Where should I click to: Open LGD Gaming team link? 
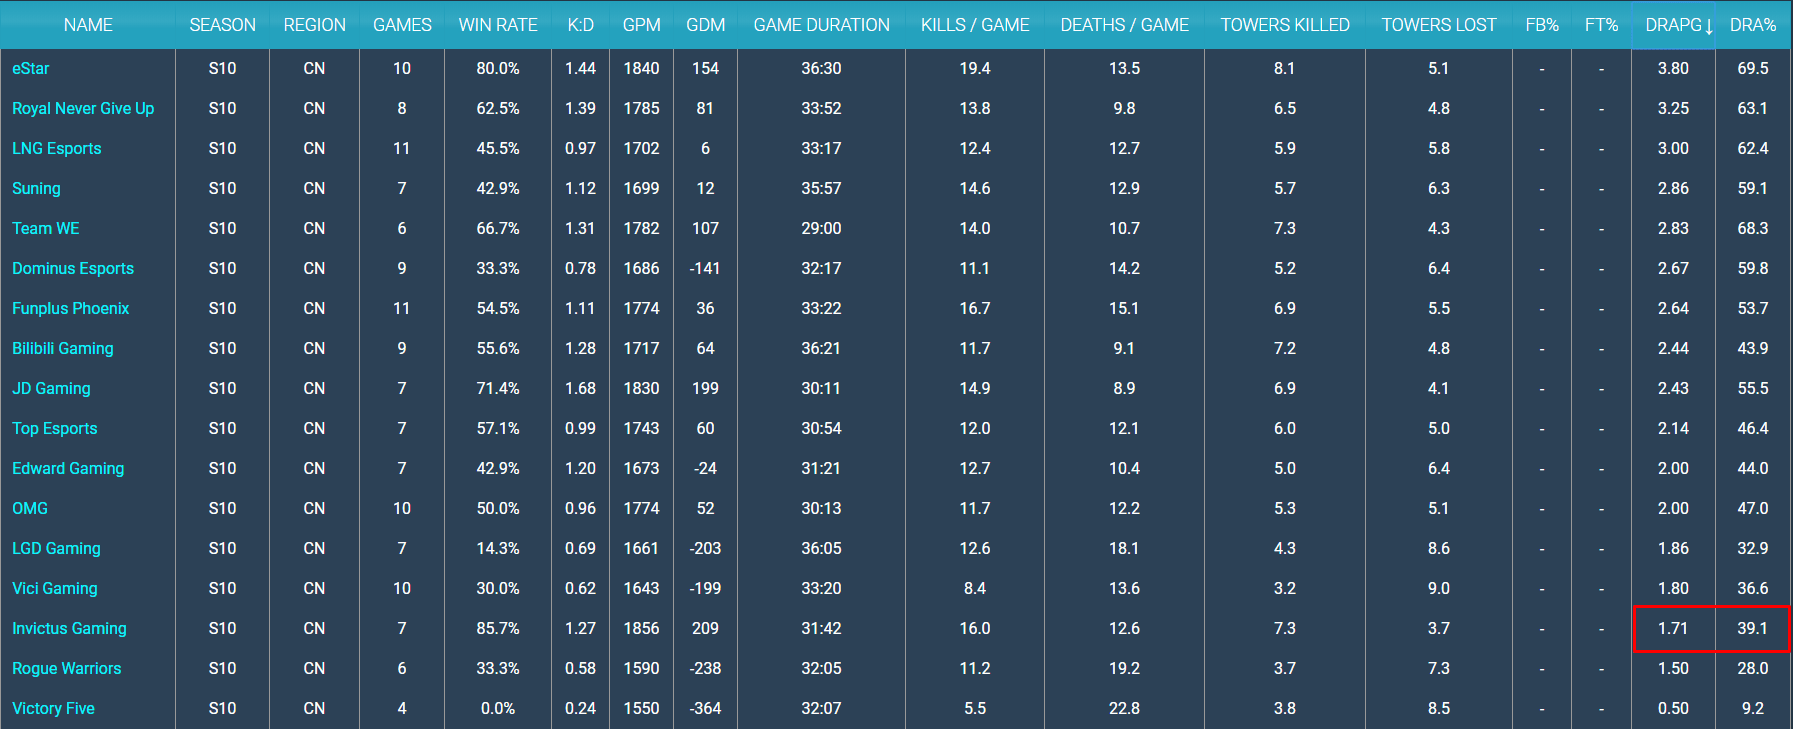click(x=56, y=548)
